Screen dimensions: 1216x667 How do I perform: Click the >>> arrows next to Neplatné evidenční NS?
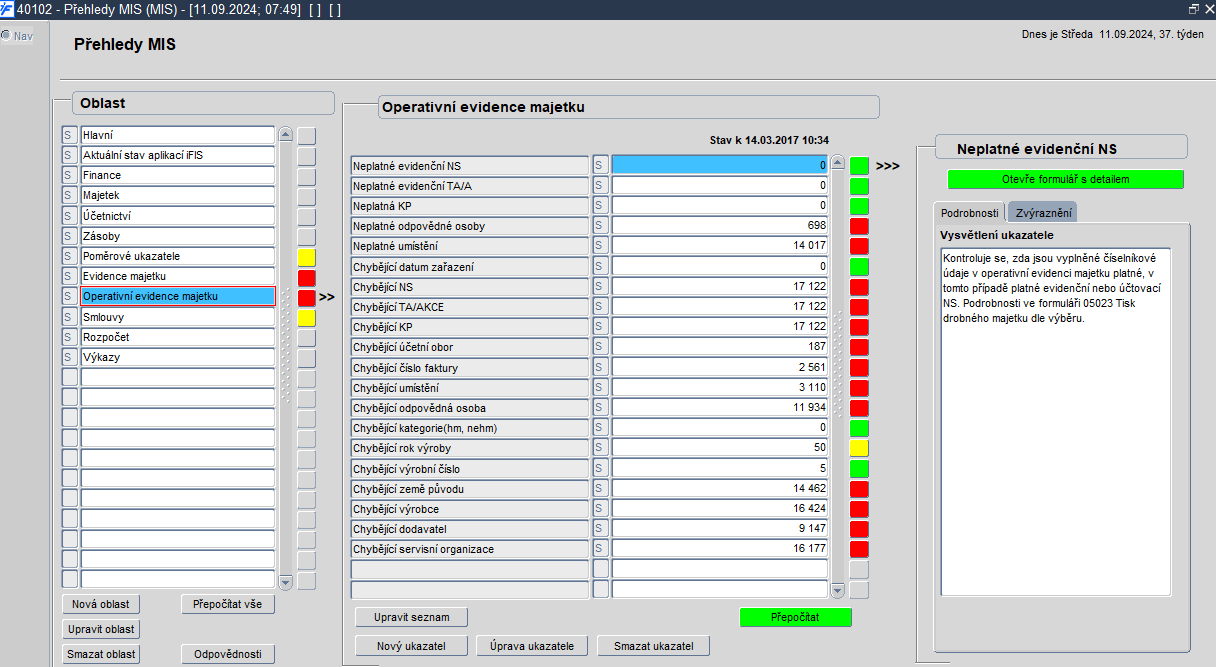(x=887, y=166)
